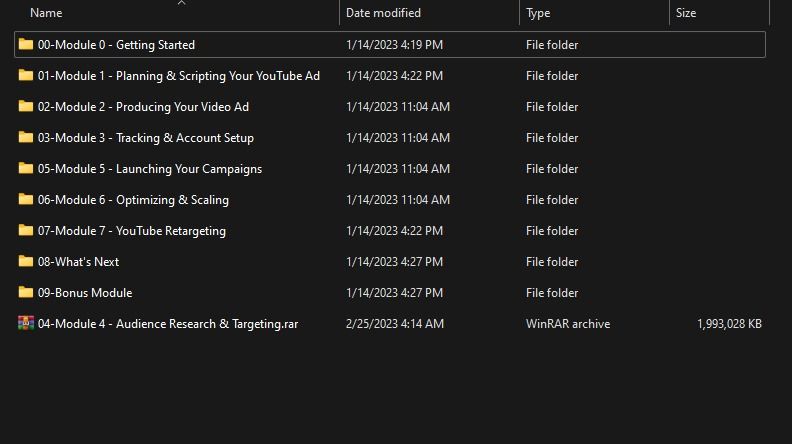The width and height of the screenshot is (792, 444).
Task: Select the 07-Module 7 - YouTube Retargeting name
Action: click(x=131, y=231)
